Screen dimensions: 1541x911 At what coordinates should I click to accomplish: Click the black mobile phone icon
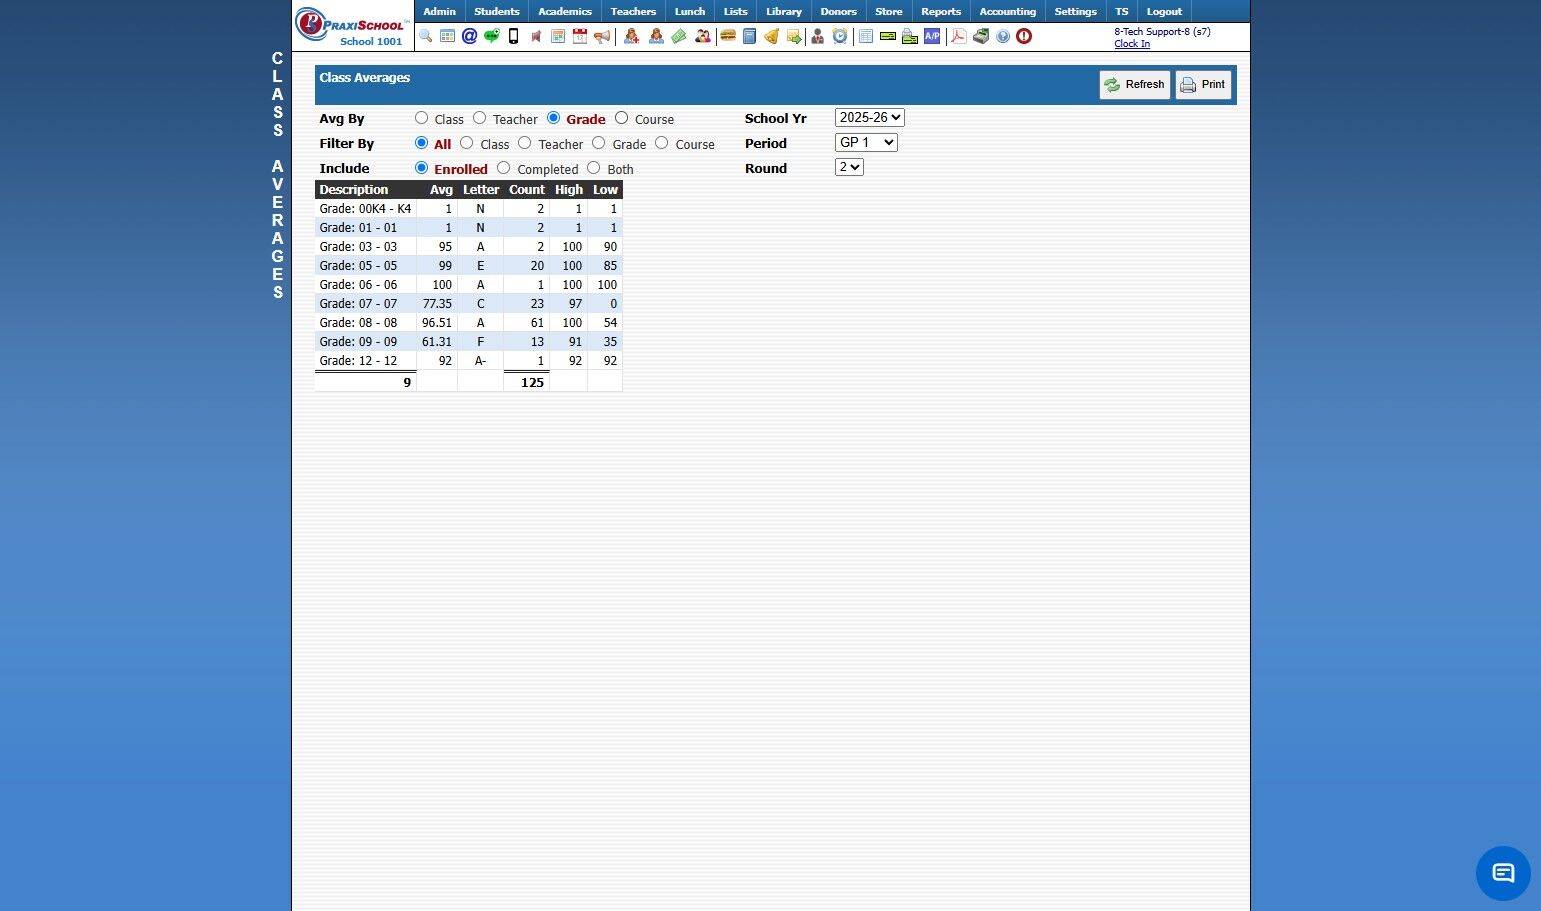[513, 36]
